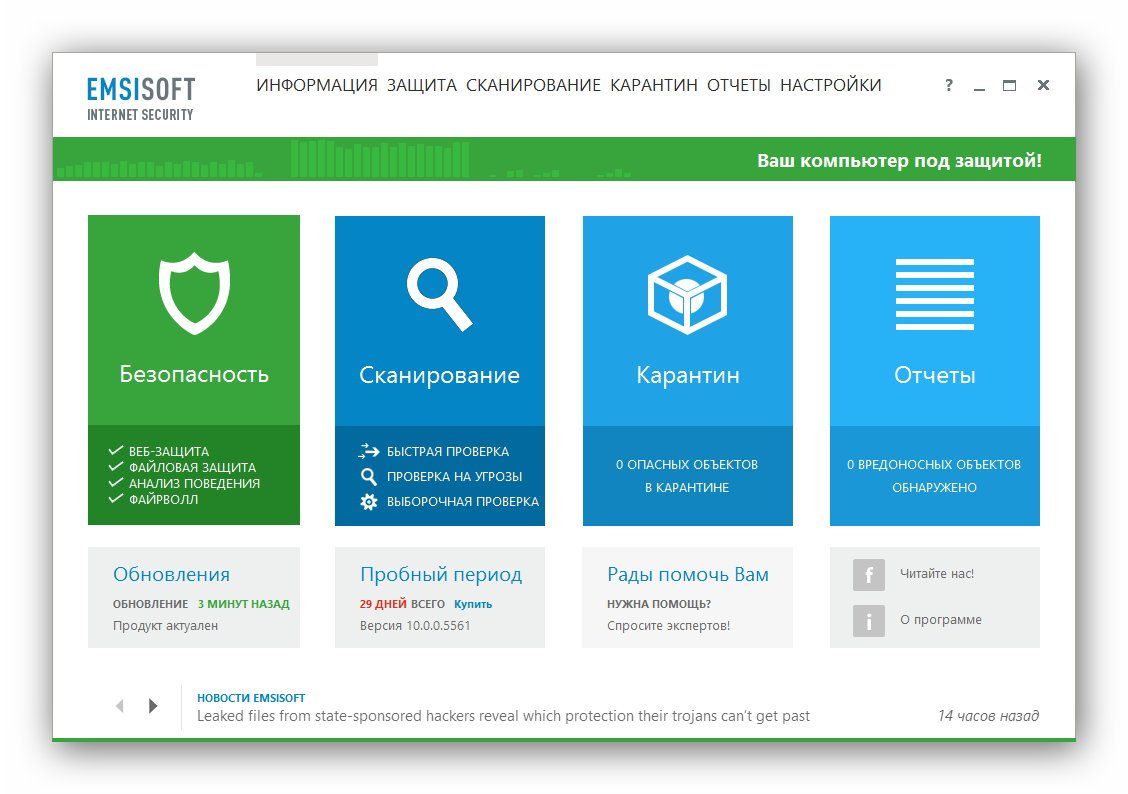
Task: Open the Facebook icon next to Читайте нас
Action: (868, 575)
